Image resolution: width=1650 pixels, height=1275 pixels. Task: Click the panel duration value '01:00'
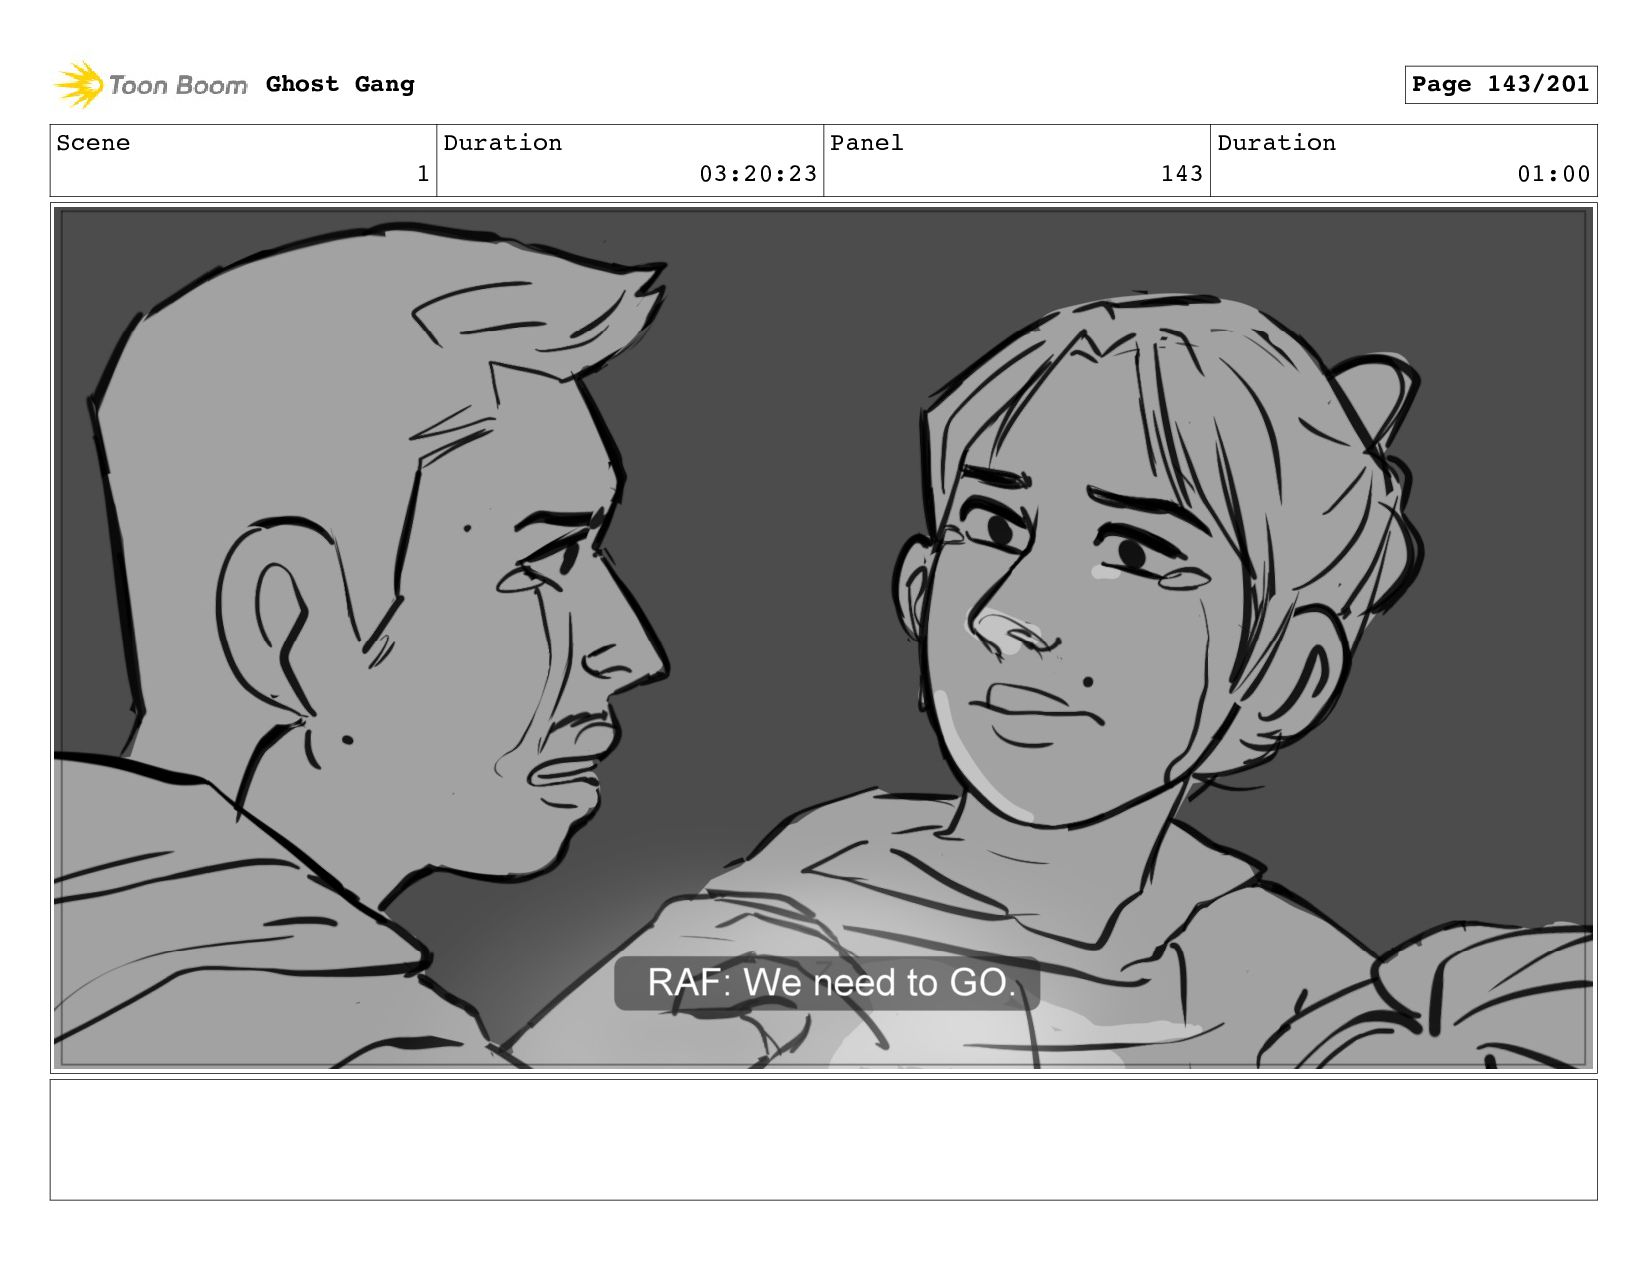coord(1554,174)
